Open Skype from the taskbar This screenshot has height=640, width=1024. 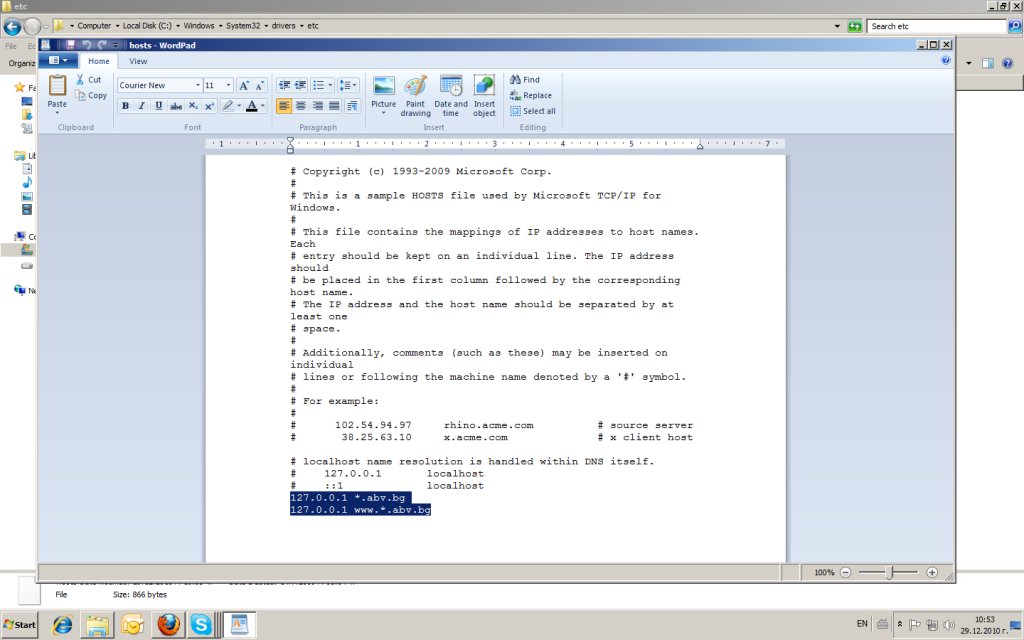(x=201, y=625)
